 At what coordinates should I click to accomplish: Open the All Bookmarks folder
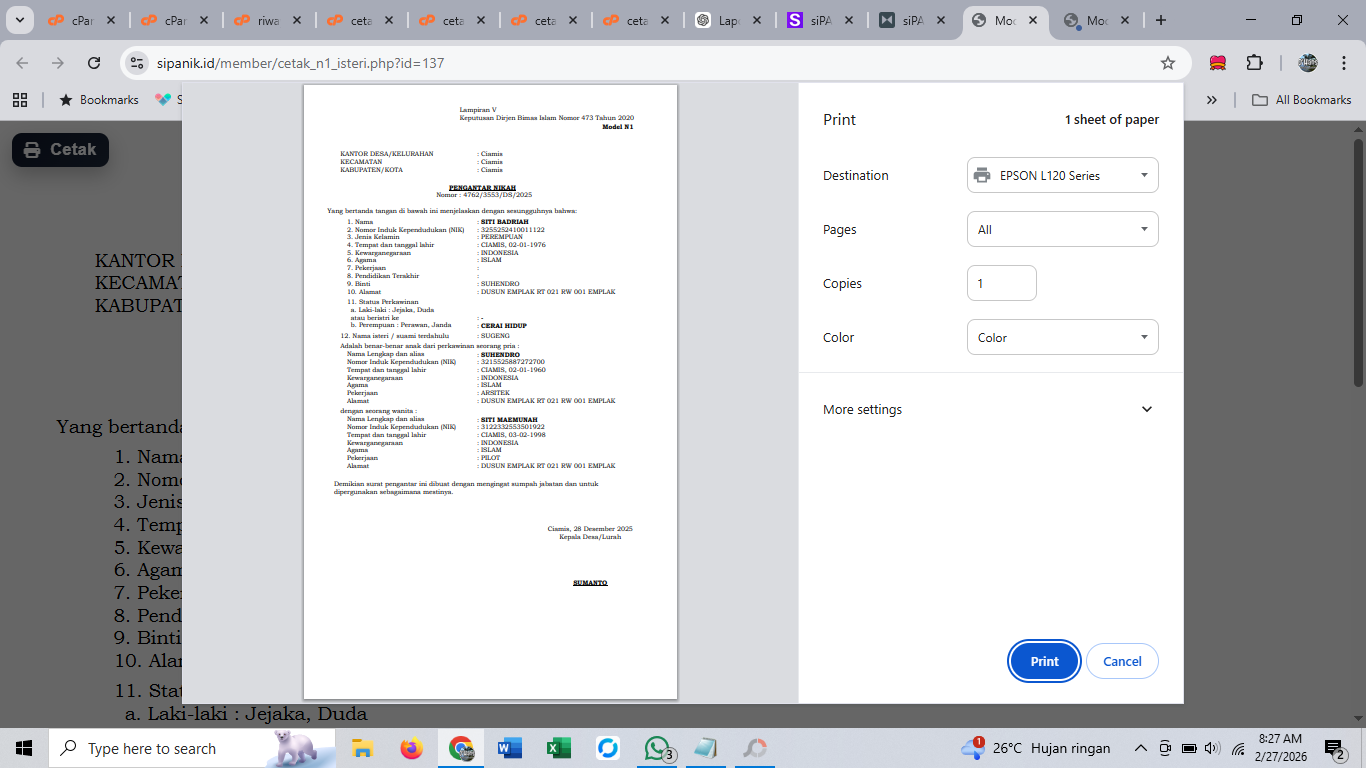[x=1302, y=100]
